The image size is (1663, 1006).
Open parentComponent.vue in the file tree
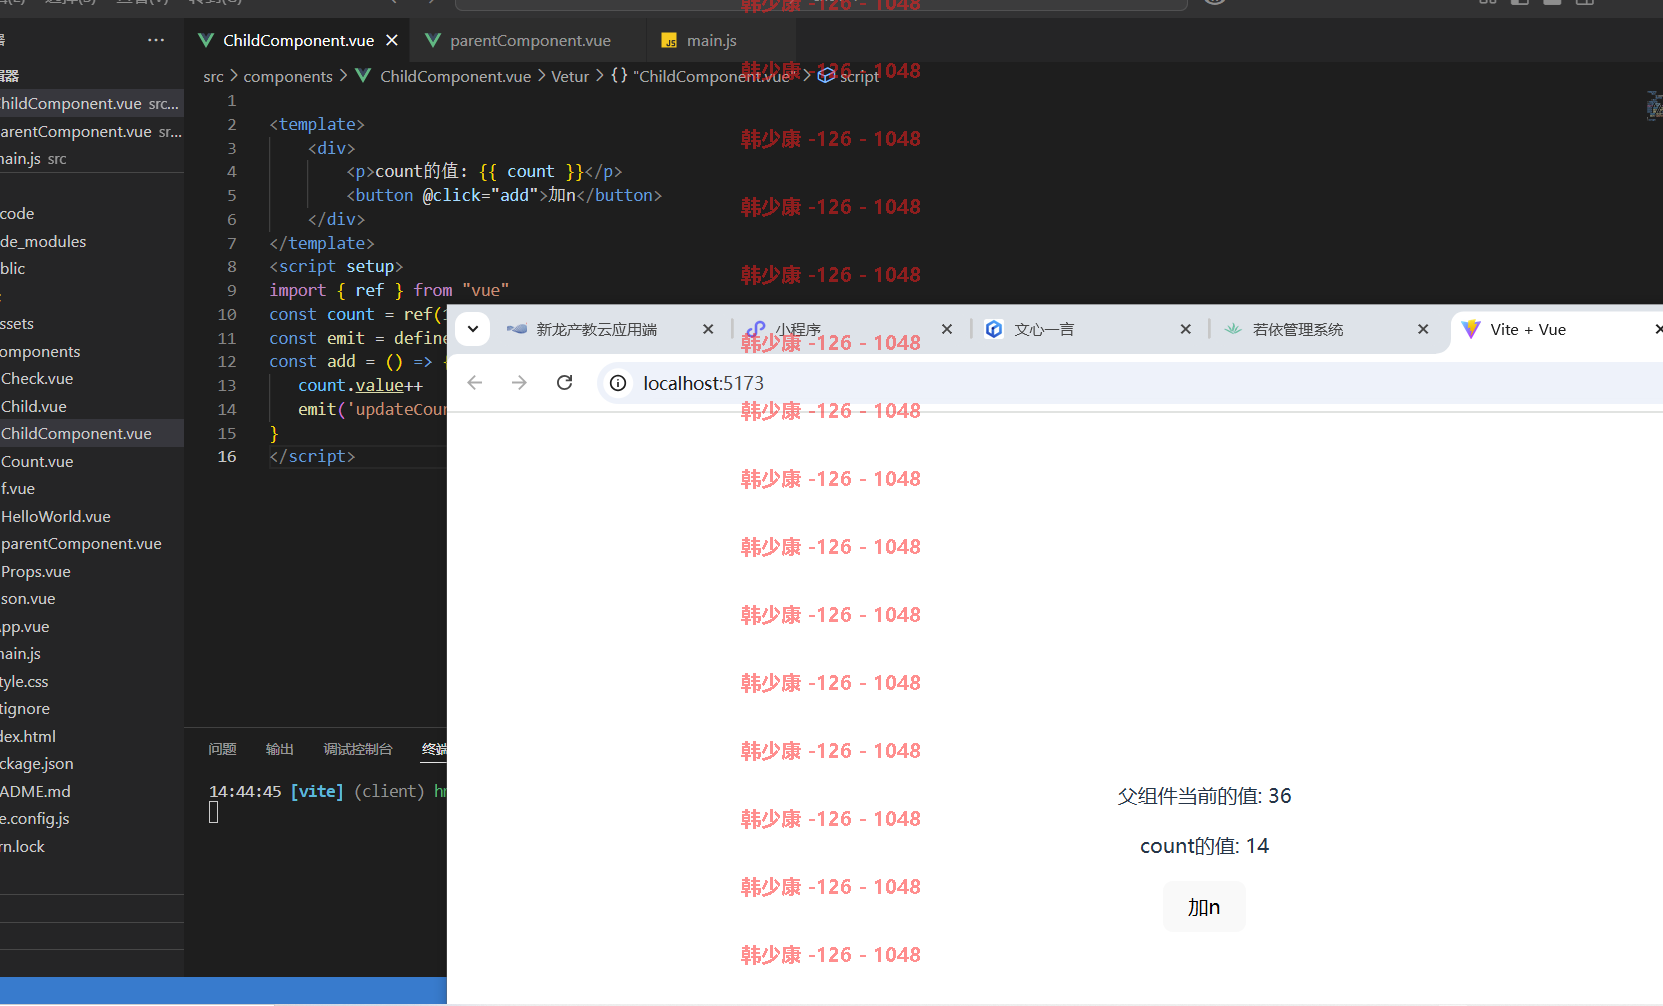(x=91, y=543)
